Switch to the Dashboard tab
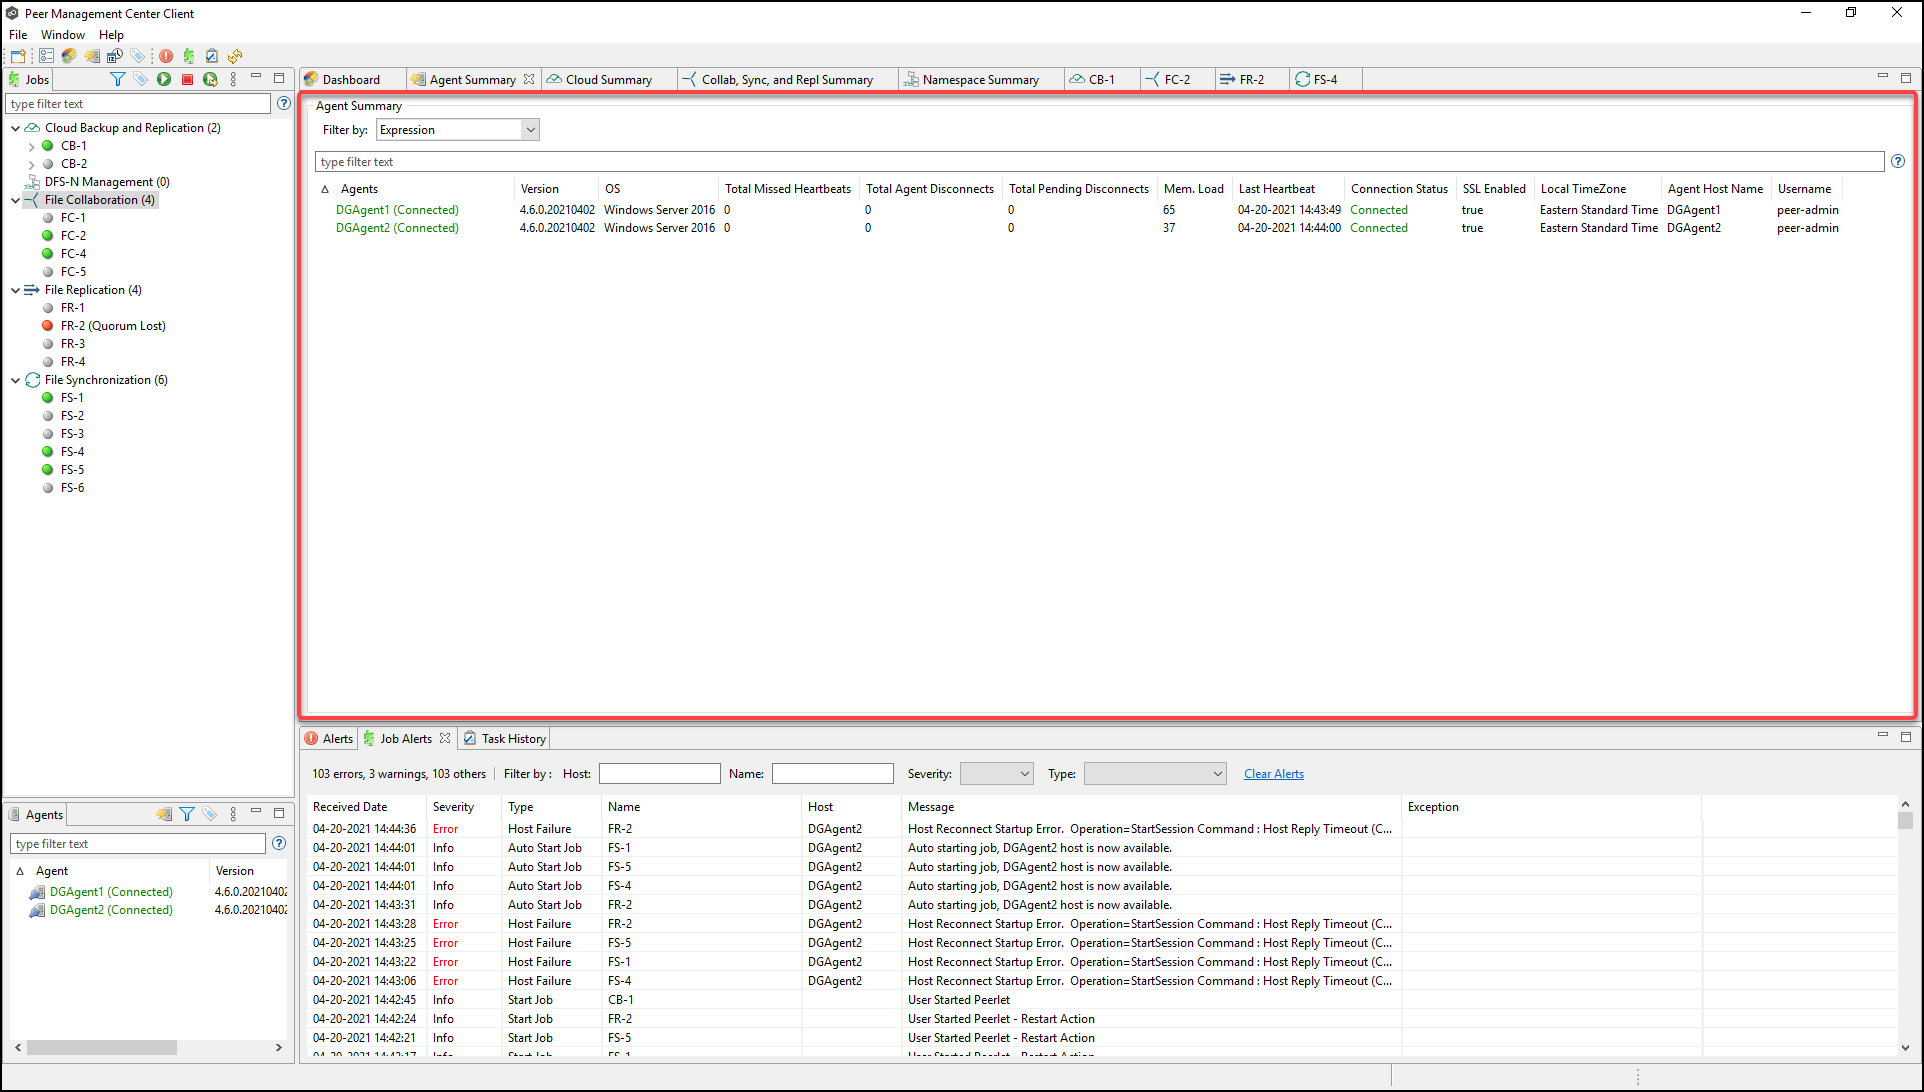 pyautogui.click(x=351, y=79)
